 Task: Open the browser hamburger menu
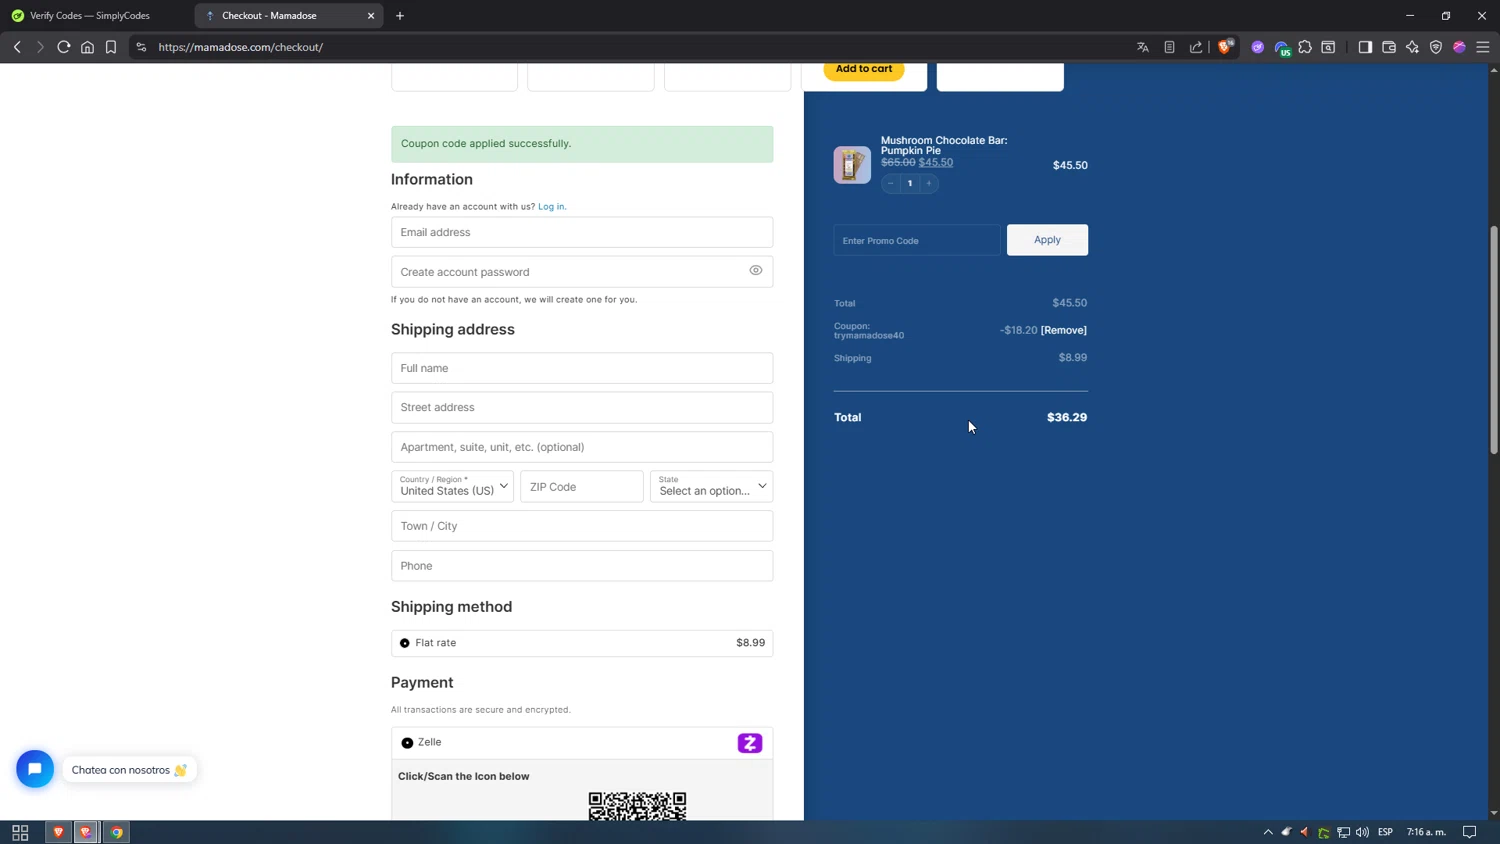coord(1483,47)
